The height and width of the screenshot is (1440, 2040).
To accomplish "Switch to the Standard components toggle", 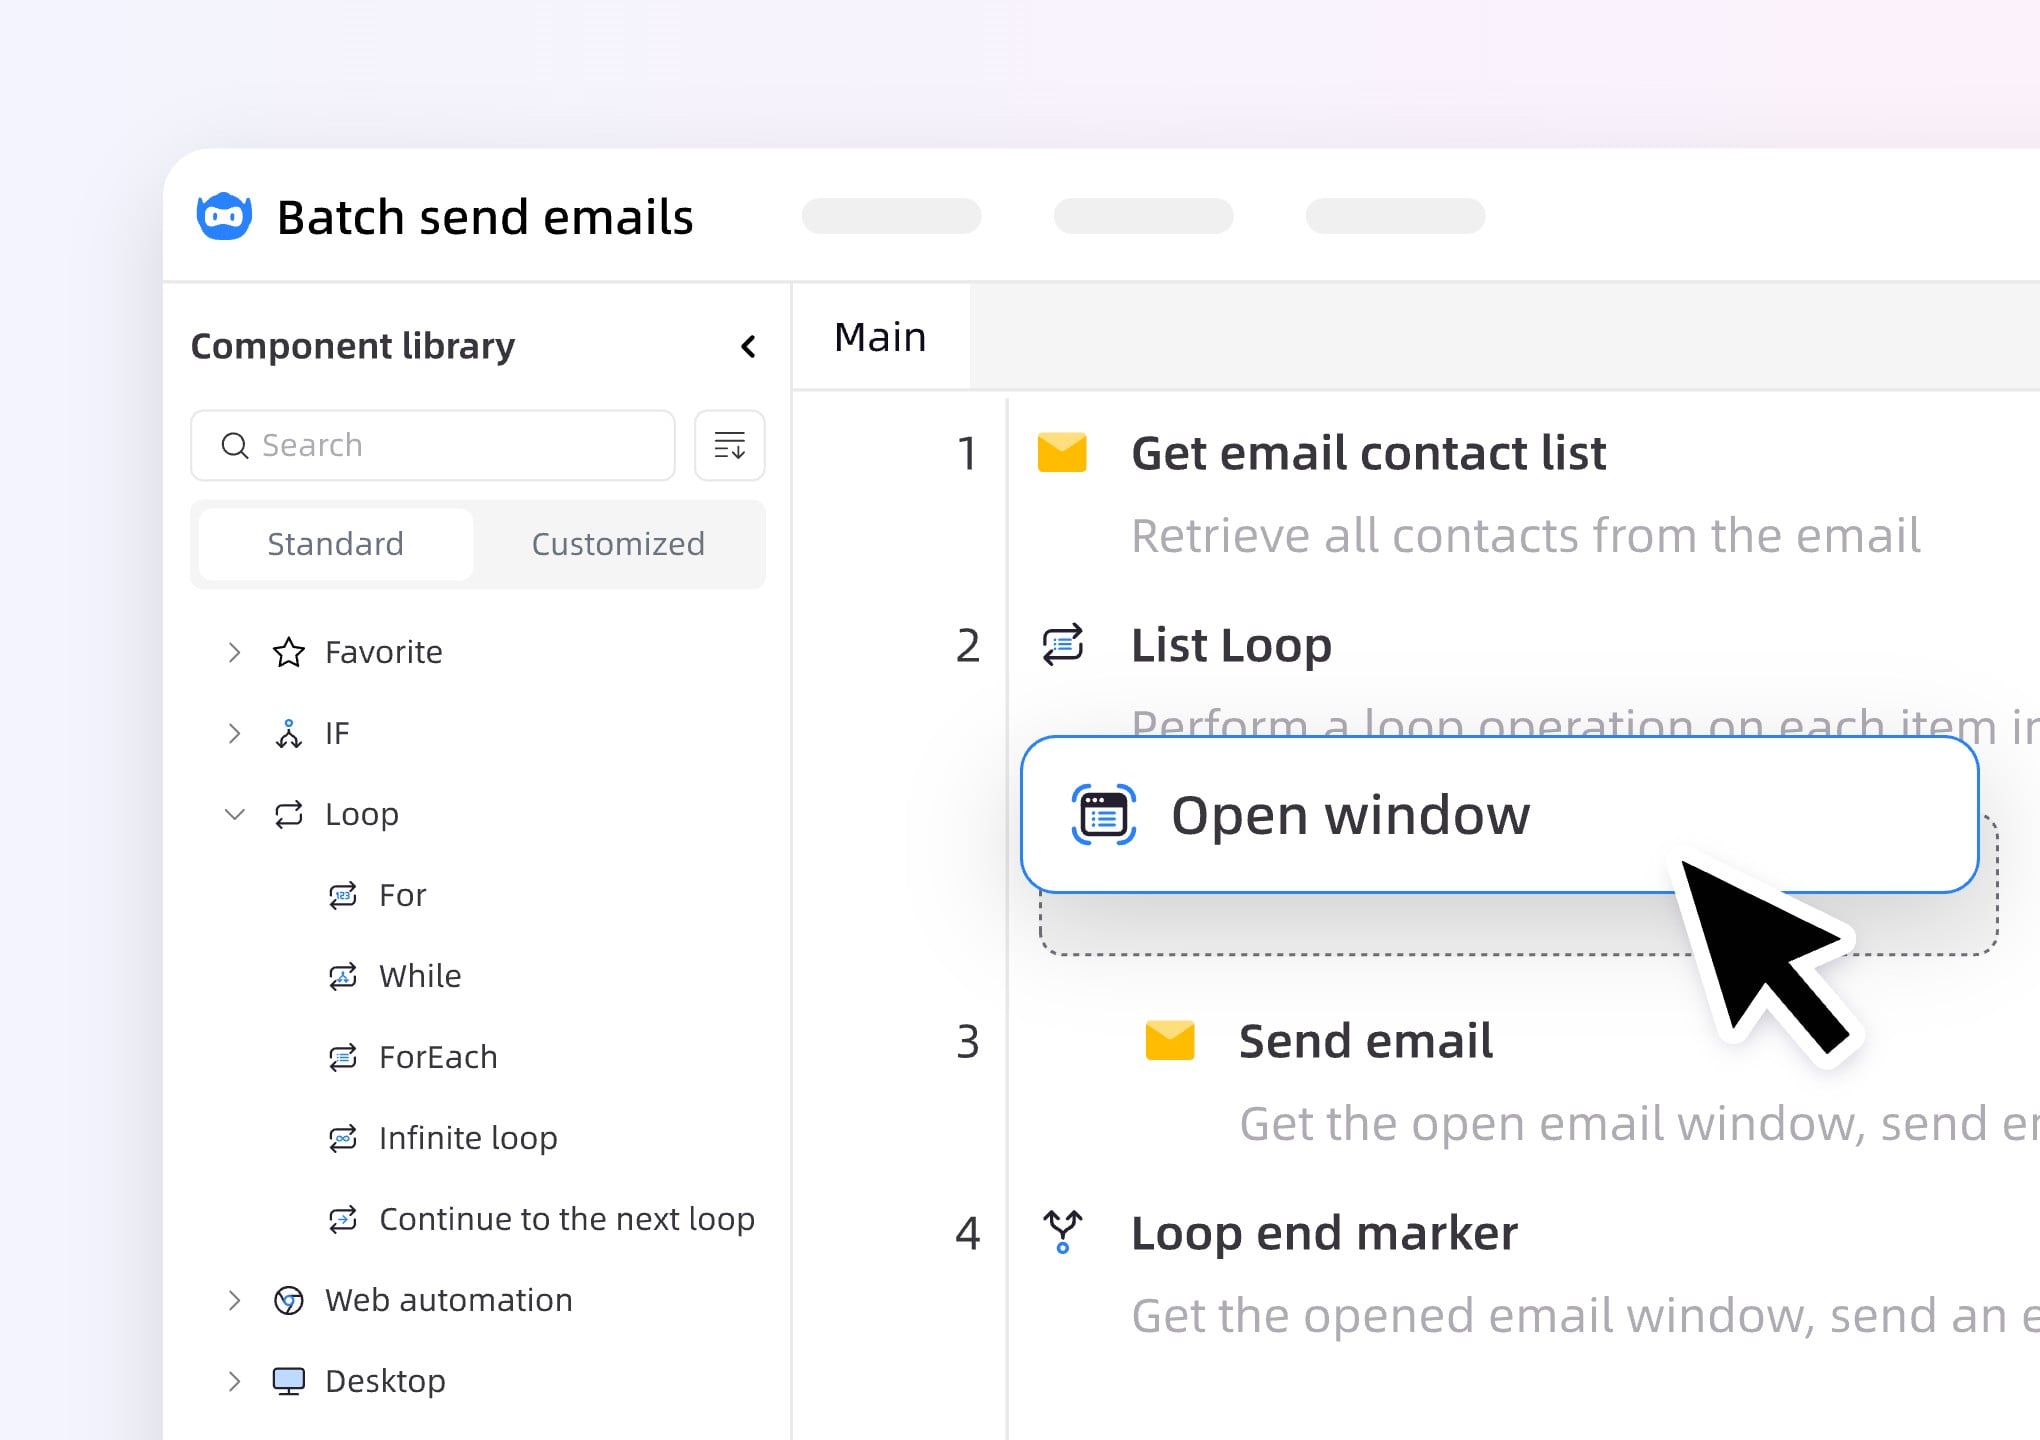I will pyautogui.click(x=335, y=544).
